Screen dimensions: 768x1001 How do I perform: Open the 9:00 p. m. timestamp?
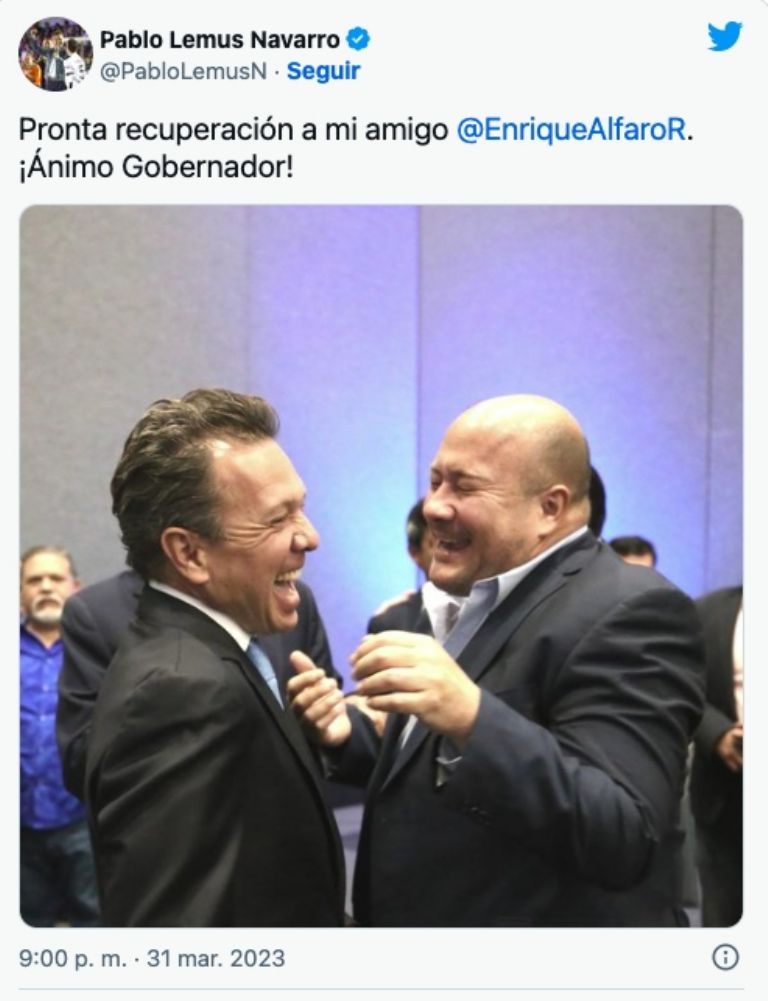(73, 958)
